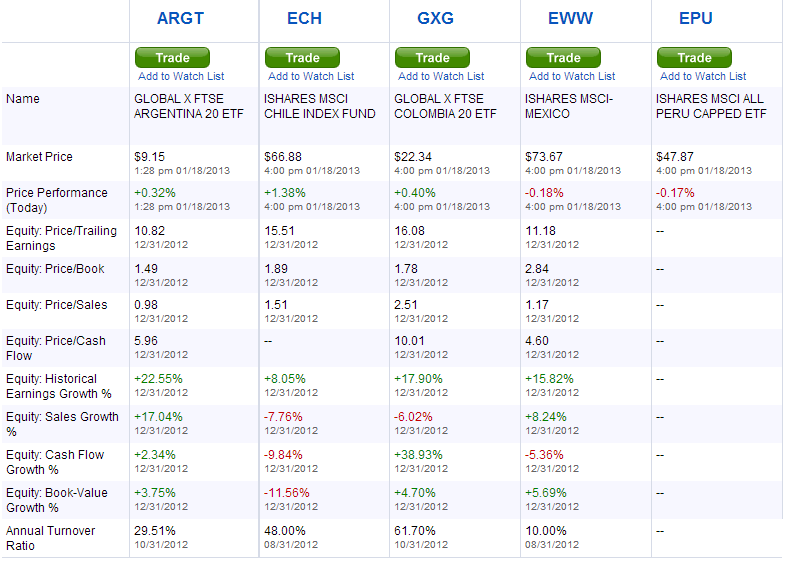788x561 pixels.
Task: Select the $66.88 market price
Action: 283,157
